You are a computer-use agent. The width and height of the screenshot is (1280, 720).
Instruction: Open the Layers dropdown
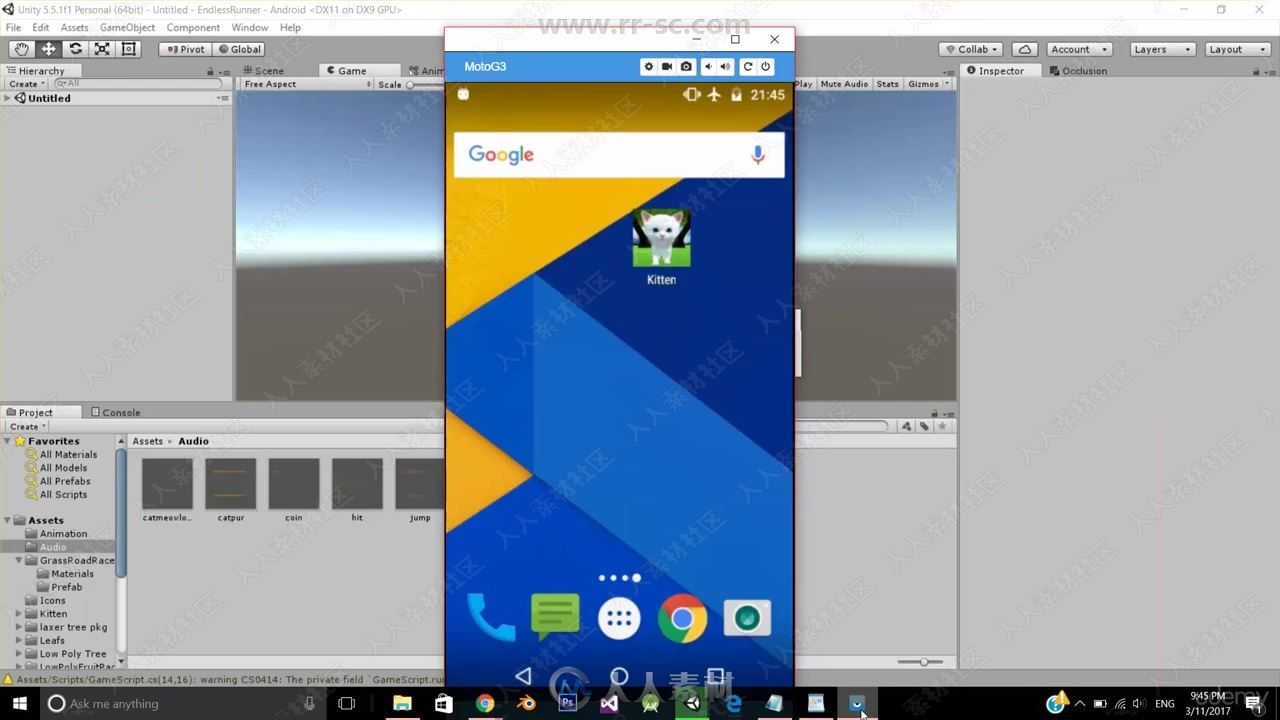coord(1162,49)
